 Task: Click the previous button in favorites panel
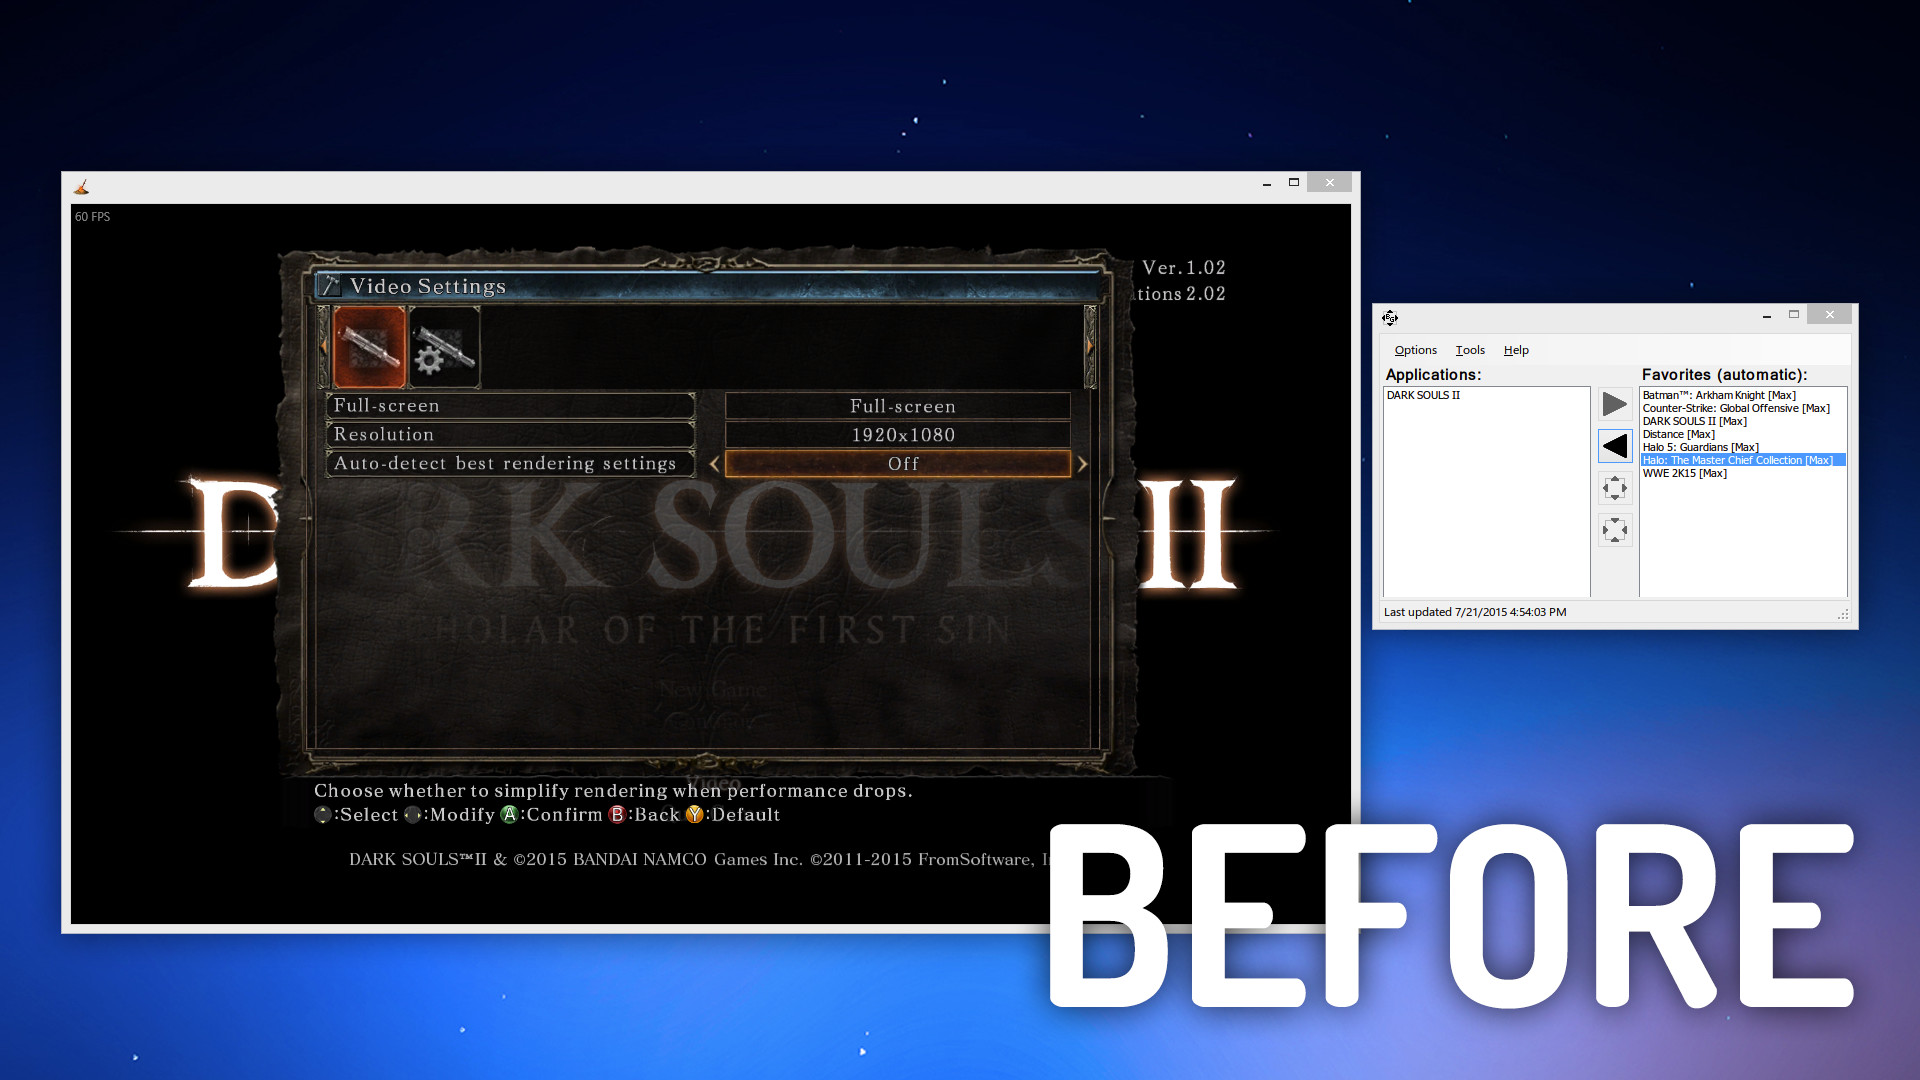[x=1615, y=446]
